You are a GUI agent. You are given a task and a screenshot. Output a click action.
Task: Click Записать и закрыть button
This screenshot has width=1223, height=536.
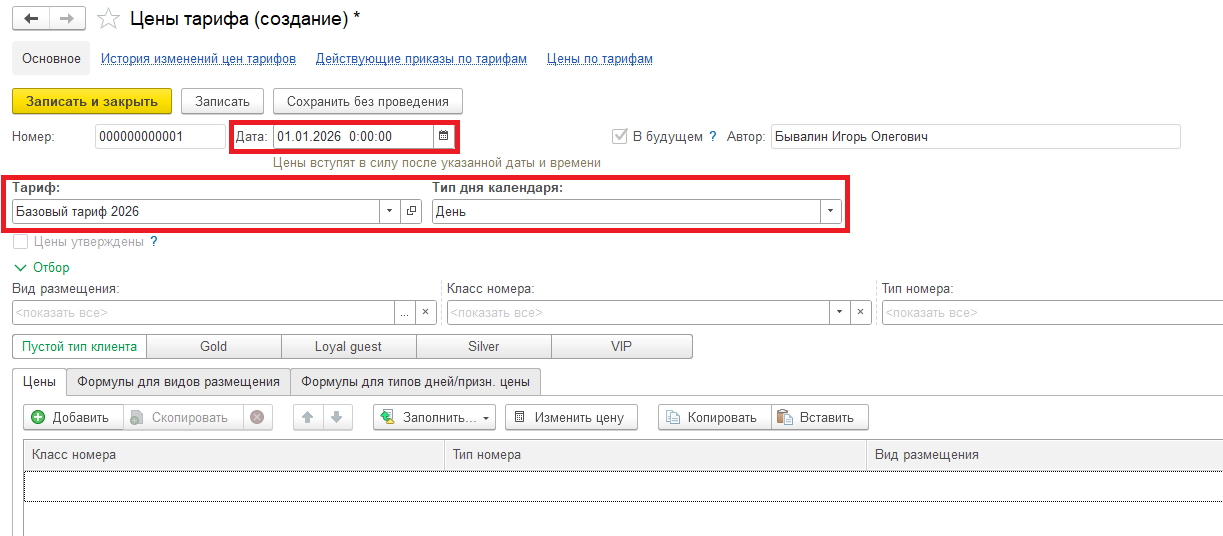pyautogui.click(x=92, y=101)
